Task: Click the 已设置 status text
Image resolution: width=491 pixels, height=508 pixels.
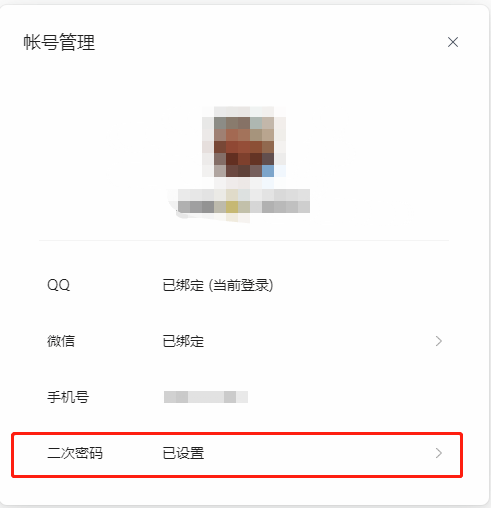Action: coord(183,453)
